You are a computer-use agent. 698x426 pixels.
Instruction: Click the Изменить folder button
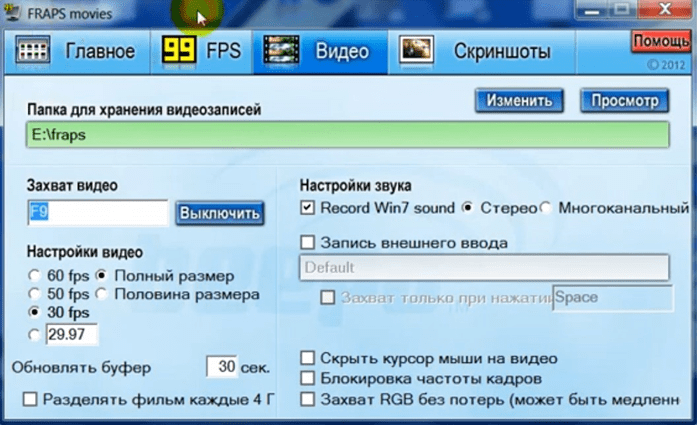(x=519, y=101)
